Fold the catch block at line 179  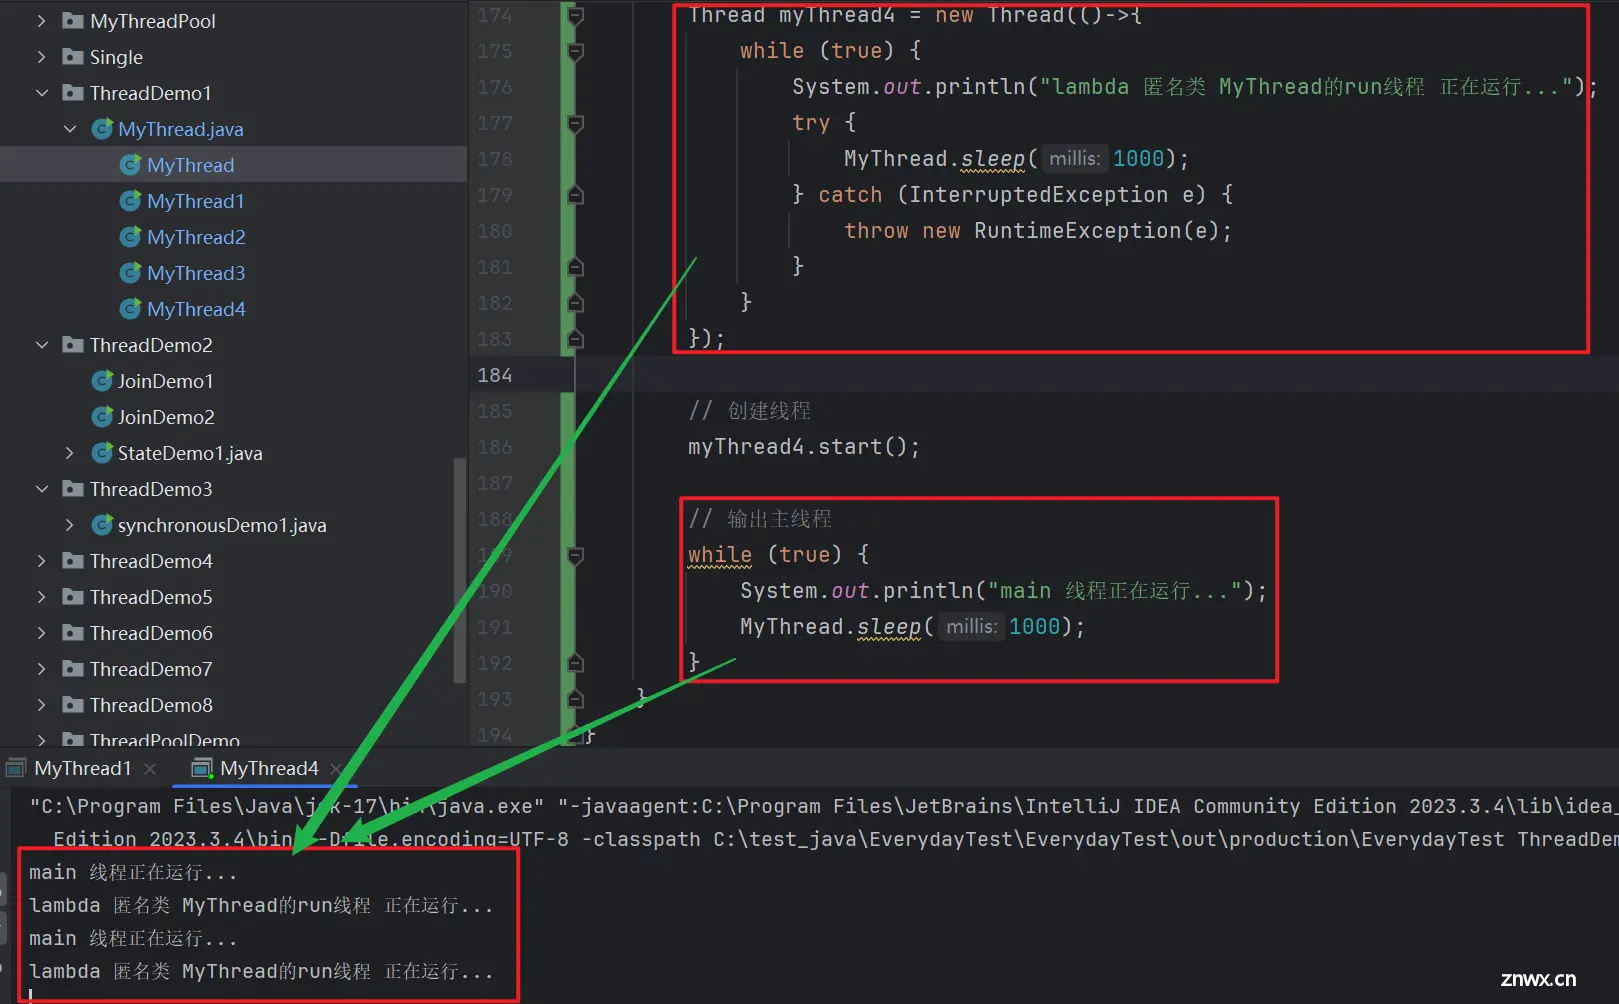pyautogui.click(x=575, y=195)
